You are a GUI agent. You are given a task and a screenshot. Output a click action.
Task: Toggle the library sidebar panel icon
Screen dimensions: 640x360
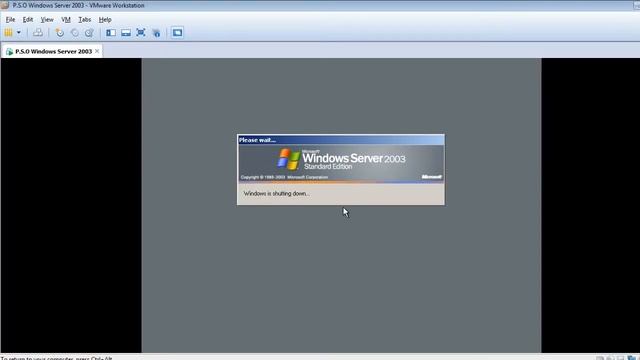tap(111, 33)
